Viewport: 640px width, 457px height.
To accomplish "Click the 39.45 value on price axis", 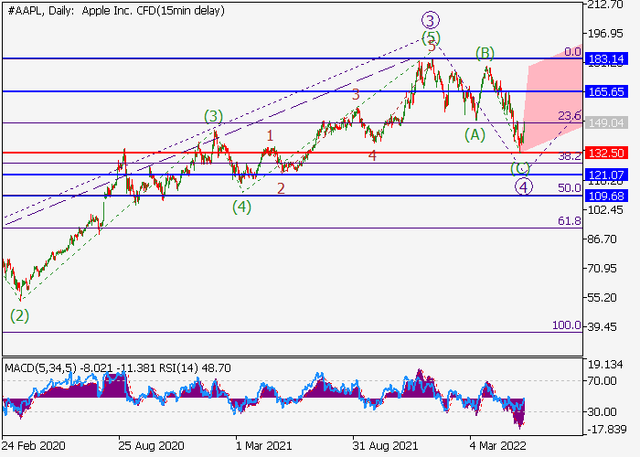I will point(602,327).
